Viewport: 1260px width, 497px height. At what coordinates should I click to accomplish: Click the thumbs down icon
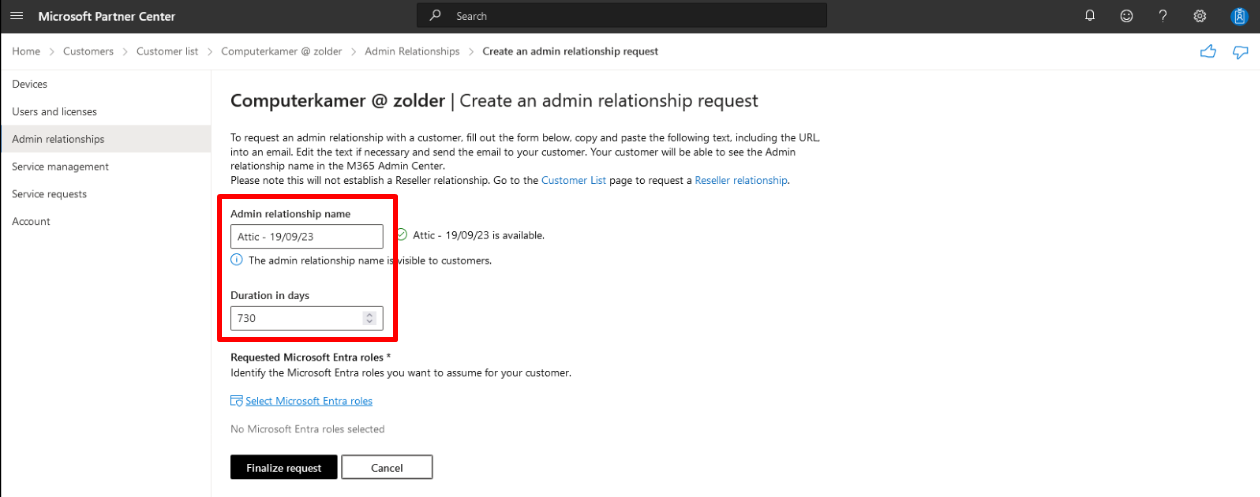(x=1241, y=52)
